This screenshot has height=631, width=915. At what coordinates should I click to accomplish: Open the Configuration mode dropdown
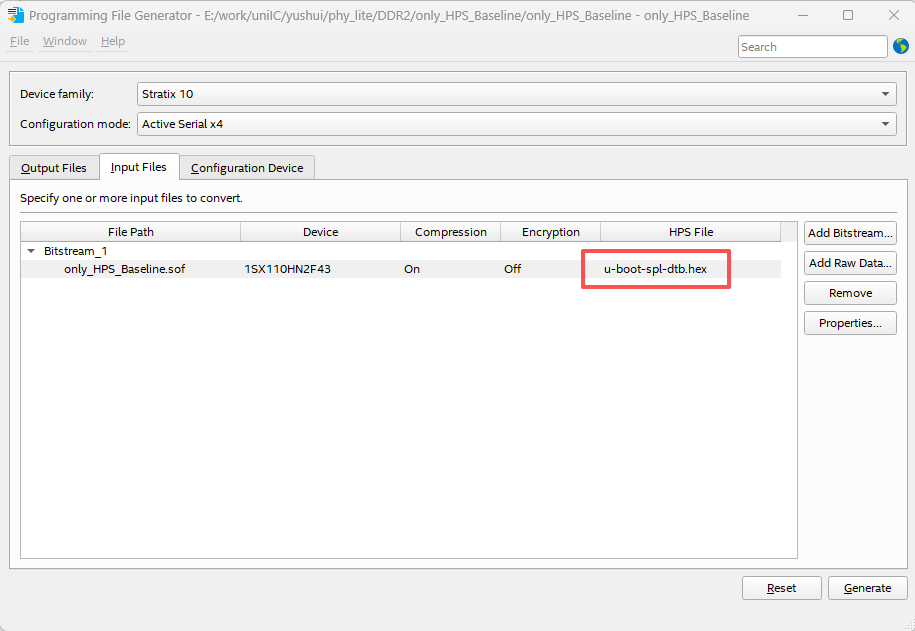516,124
